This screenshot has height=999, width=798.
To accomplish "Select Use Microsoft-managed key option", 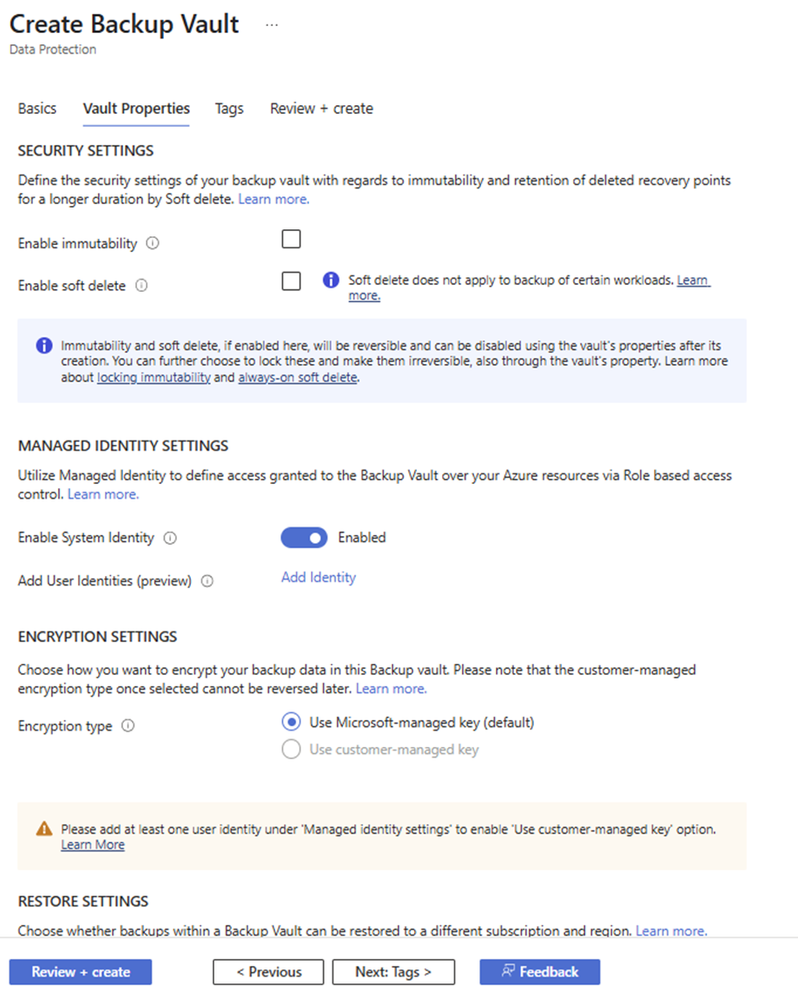I will (290, 721).
